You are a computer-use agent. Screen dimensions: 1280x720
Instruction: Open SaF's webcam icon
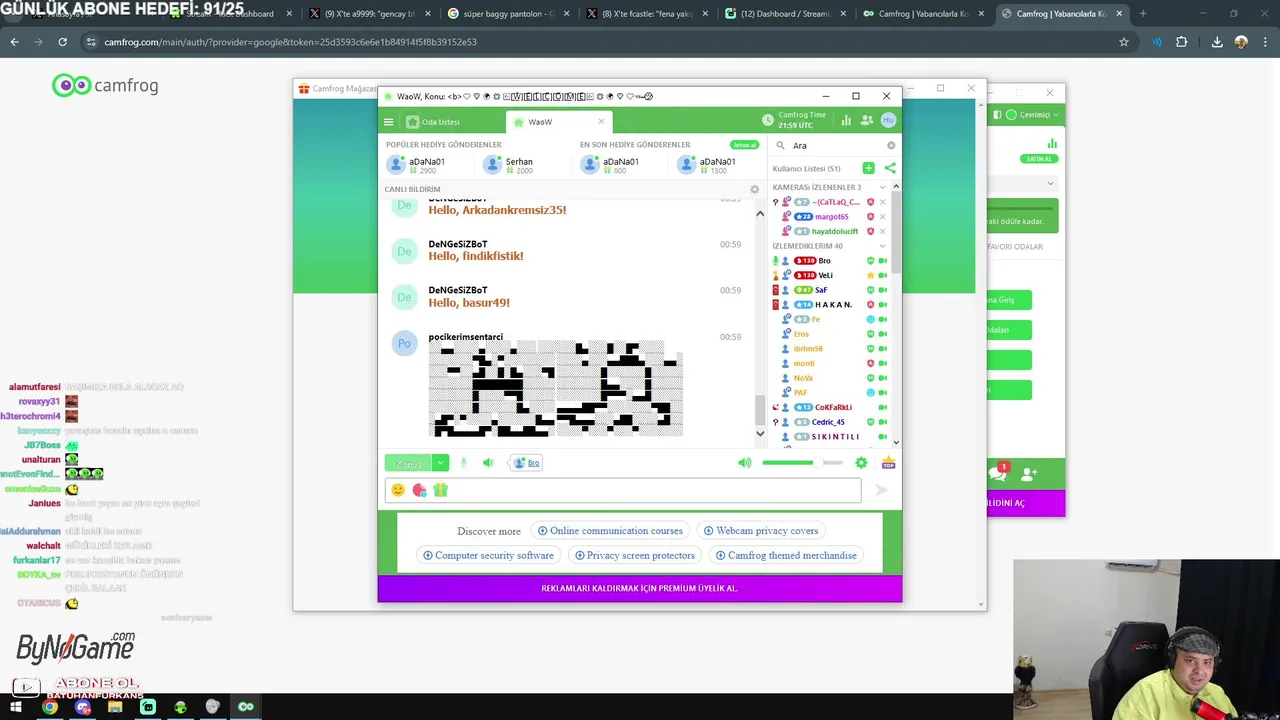[x=882, y=290]
